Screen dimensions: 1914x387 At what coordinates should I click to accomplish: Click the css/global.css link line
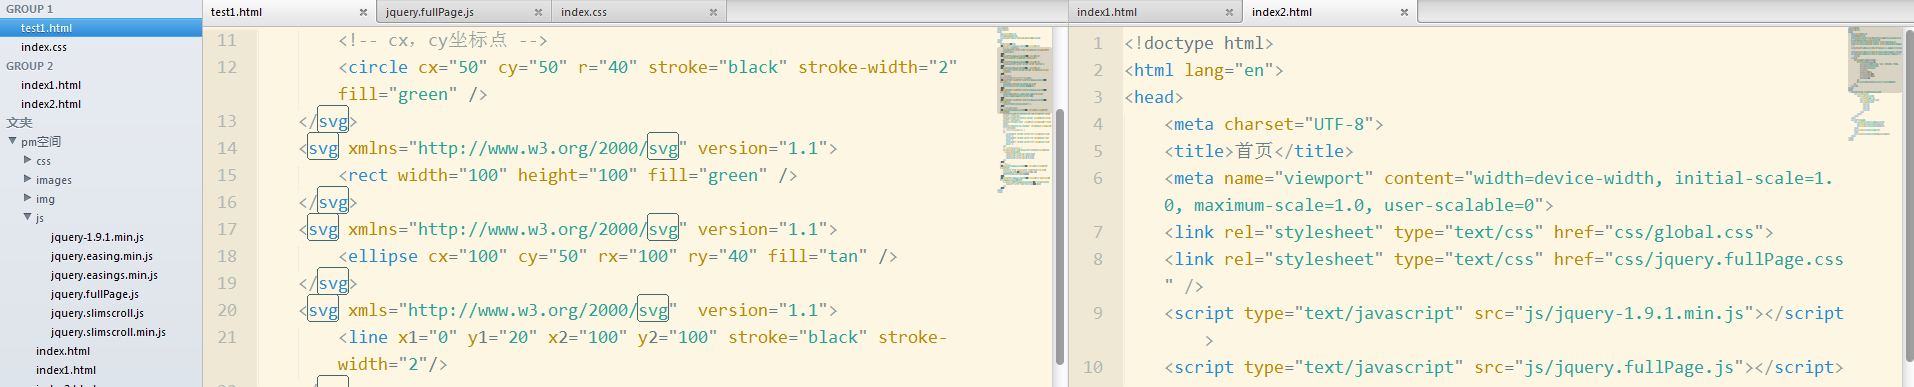1469,232
